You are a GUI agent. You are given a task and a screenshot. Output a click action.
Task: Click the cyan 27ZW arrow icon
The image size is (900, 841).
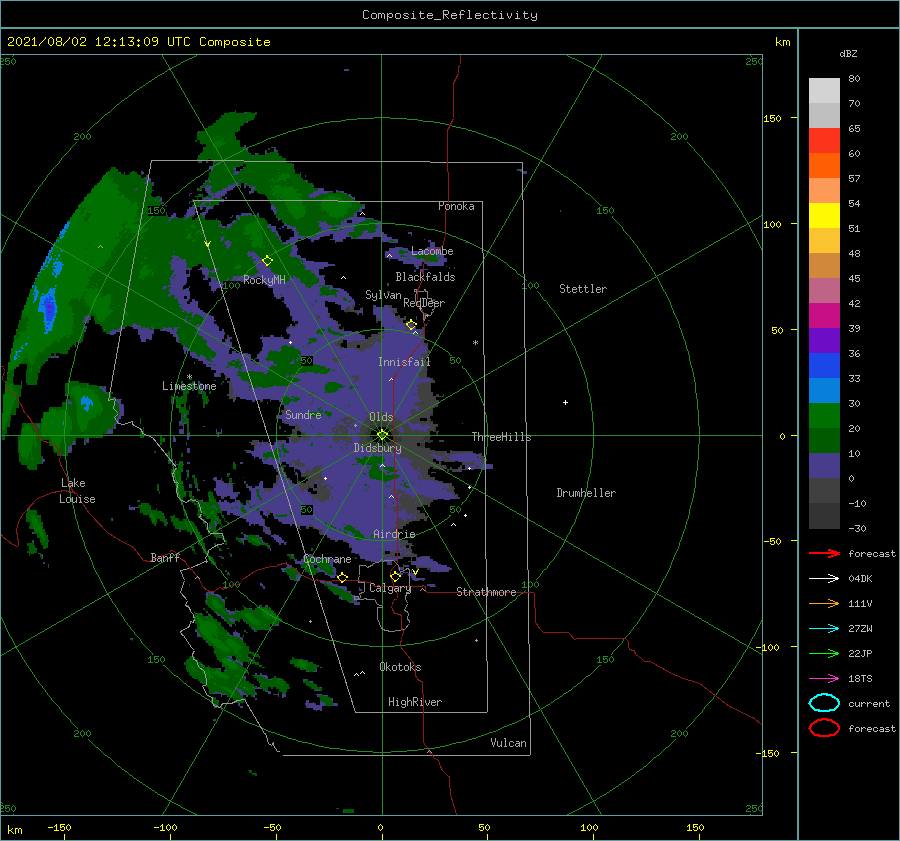point(824,629)
